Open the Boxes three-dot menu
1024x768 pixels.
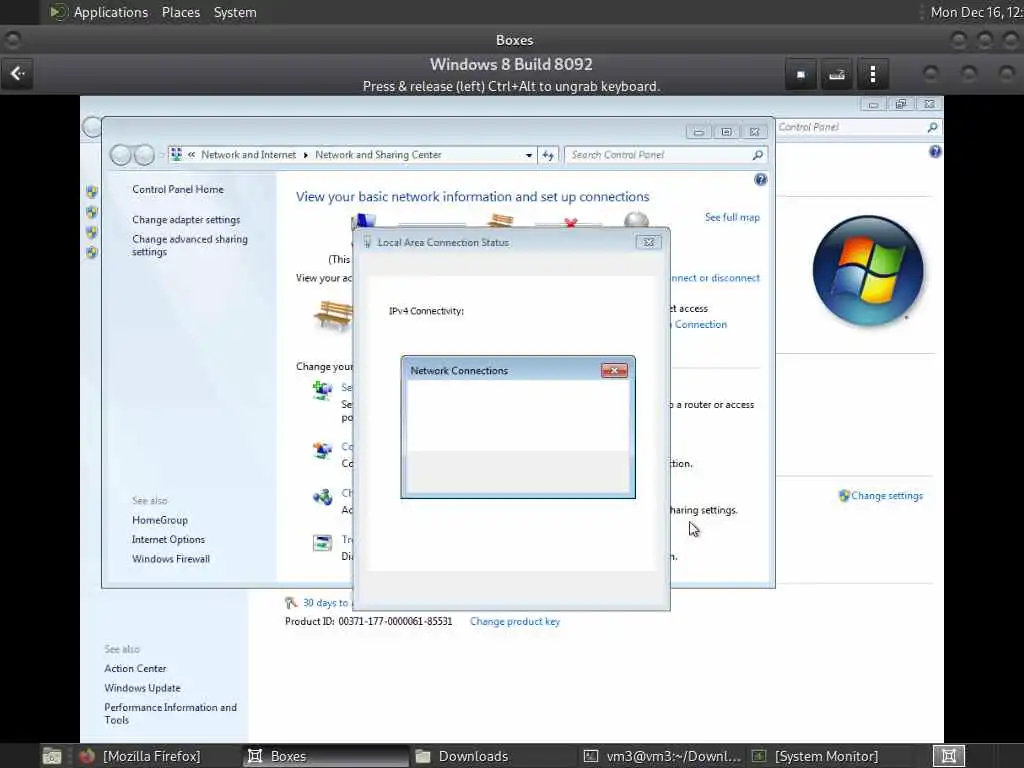pyautogui.click(x=872, y=74)
